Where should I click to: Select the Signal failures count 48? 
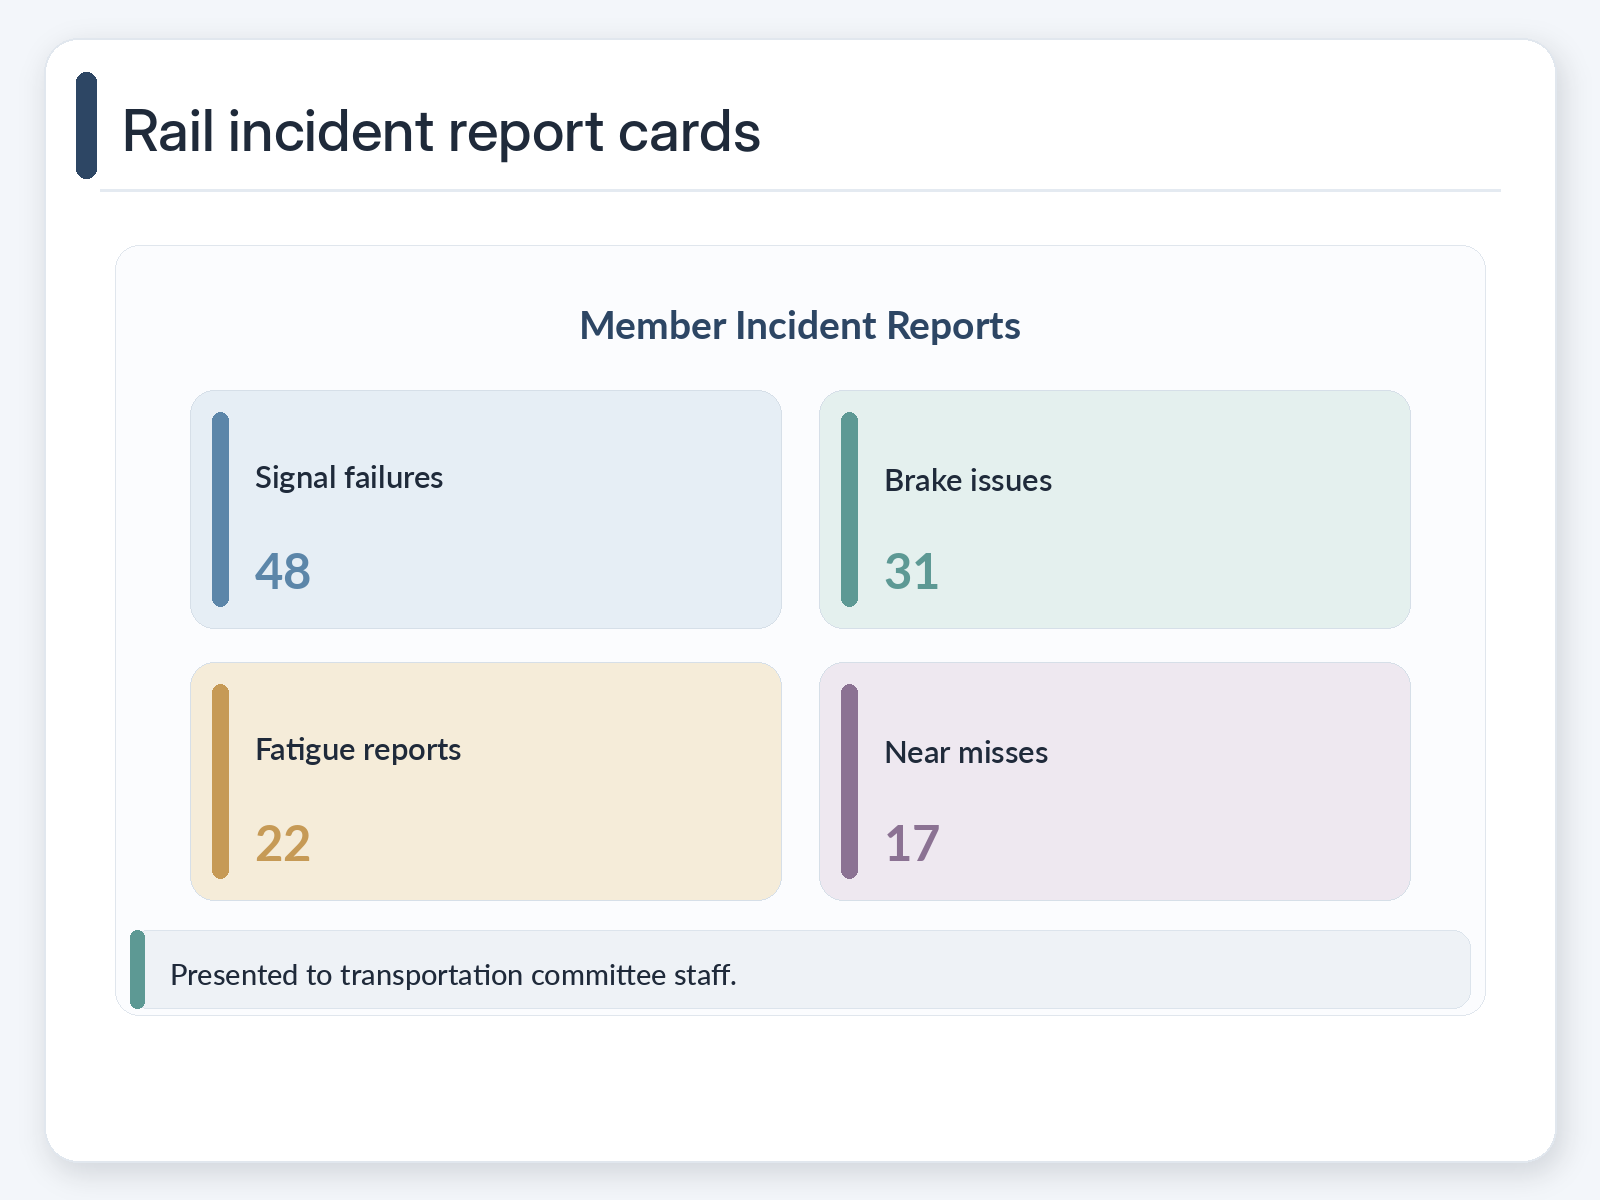(283, 572)
